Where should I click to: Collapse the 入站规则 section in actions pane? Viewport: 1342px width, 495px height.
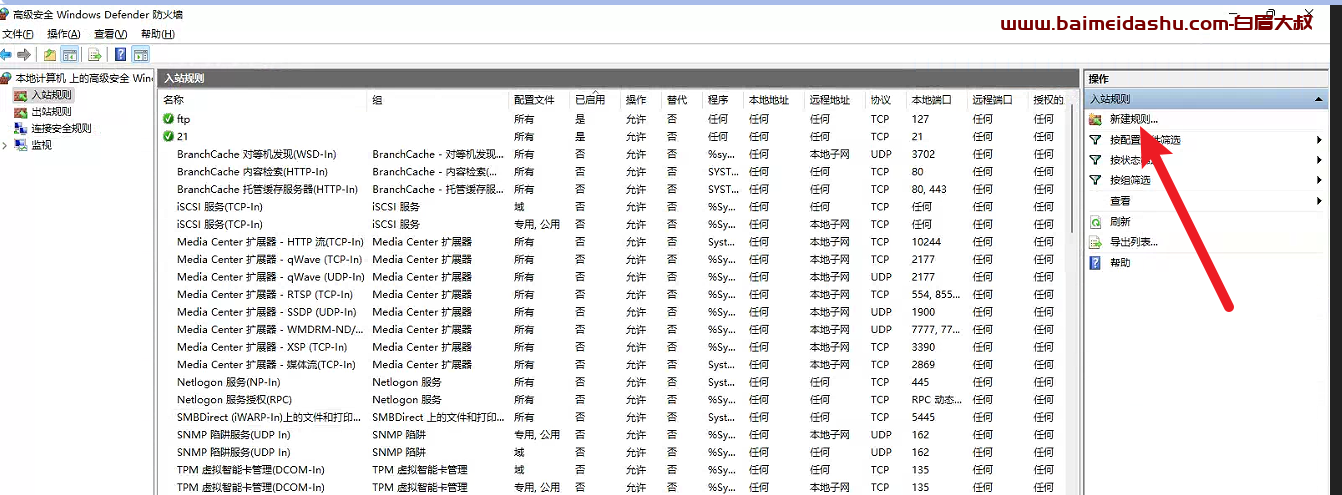click(1319, 99)
